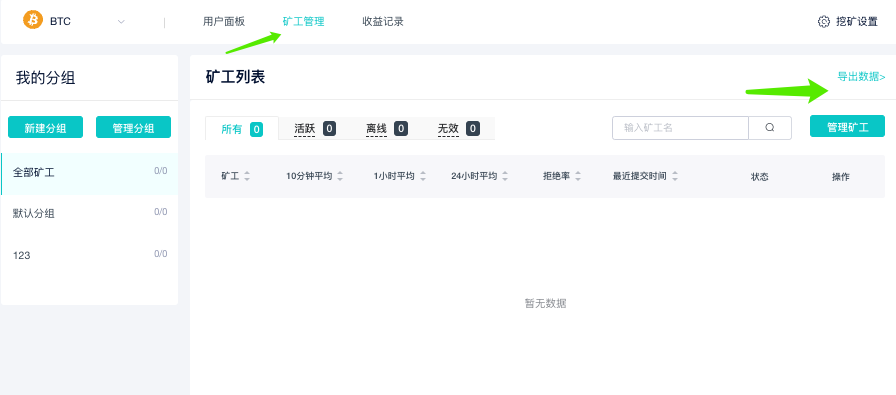Click the magnifier search icon button

[x=770, y=128]
